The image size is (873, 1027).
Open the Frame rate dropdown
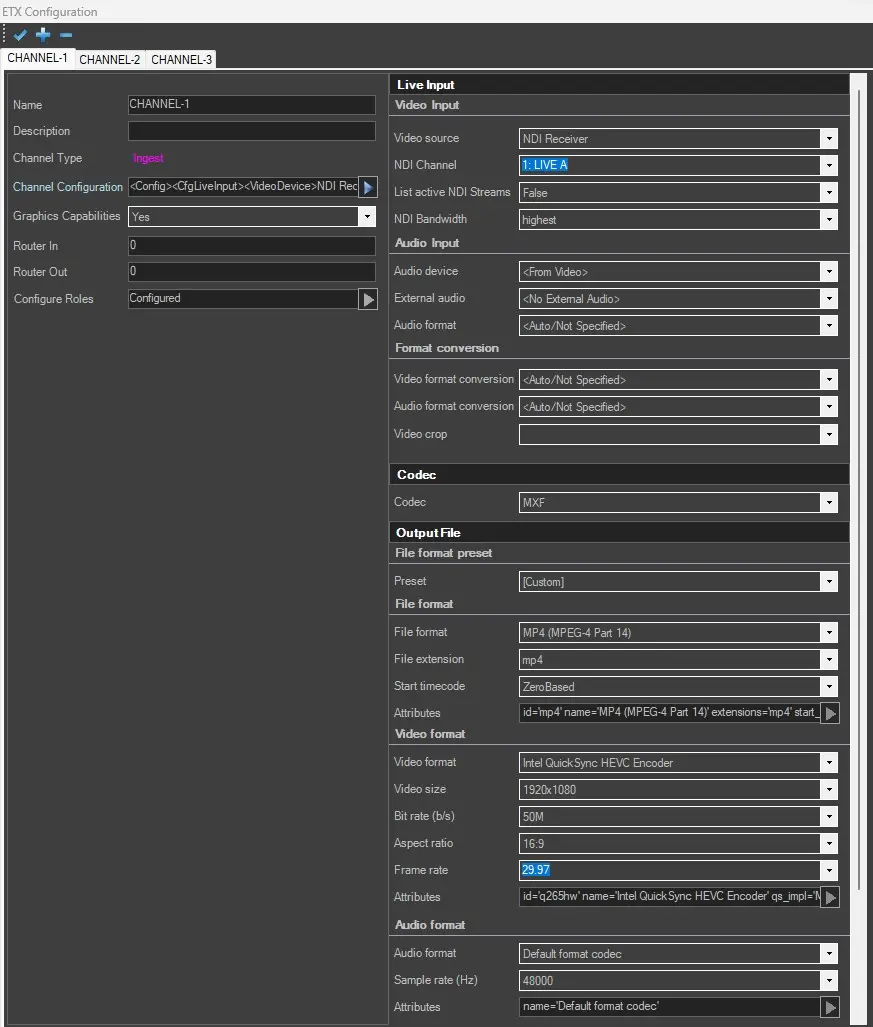coord(828,871)
